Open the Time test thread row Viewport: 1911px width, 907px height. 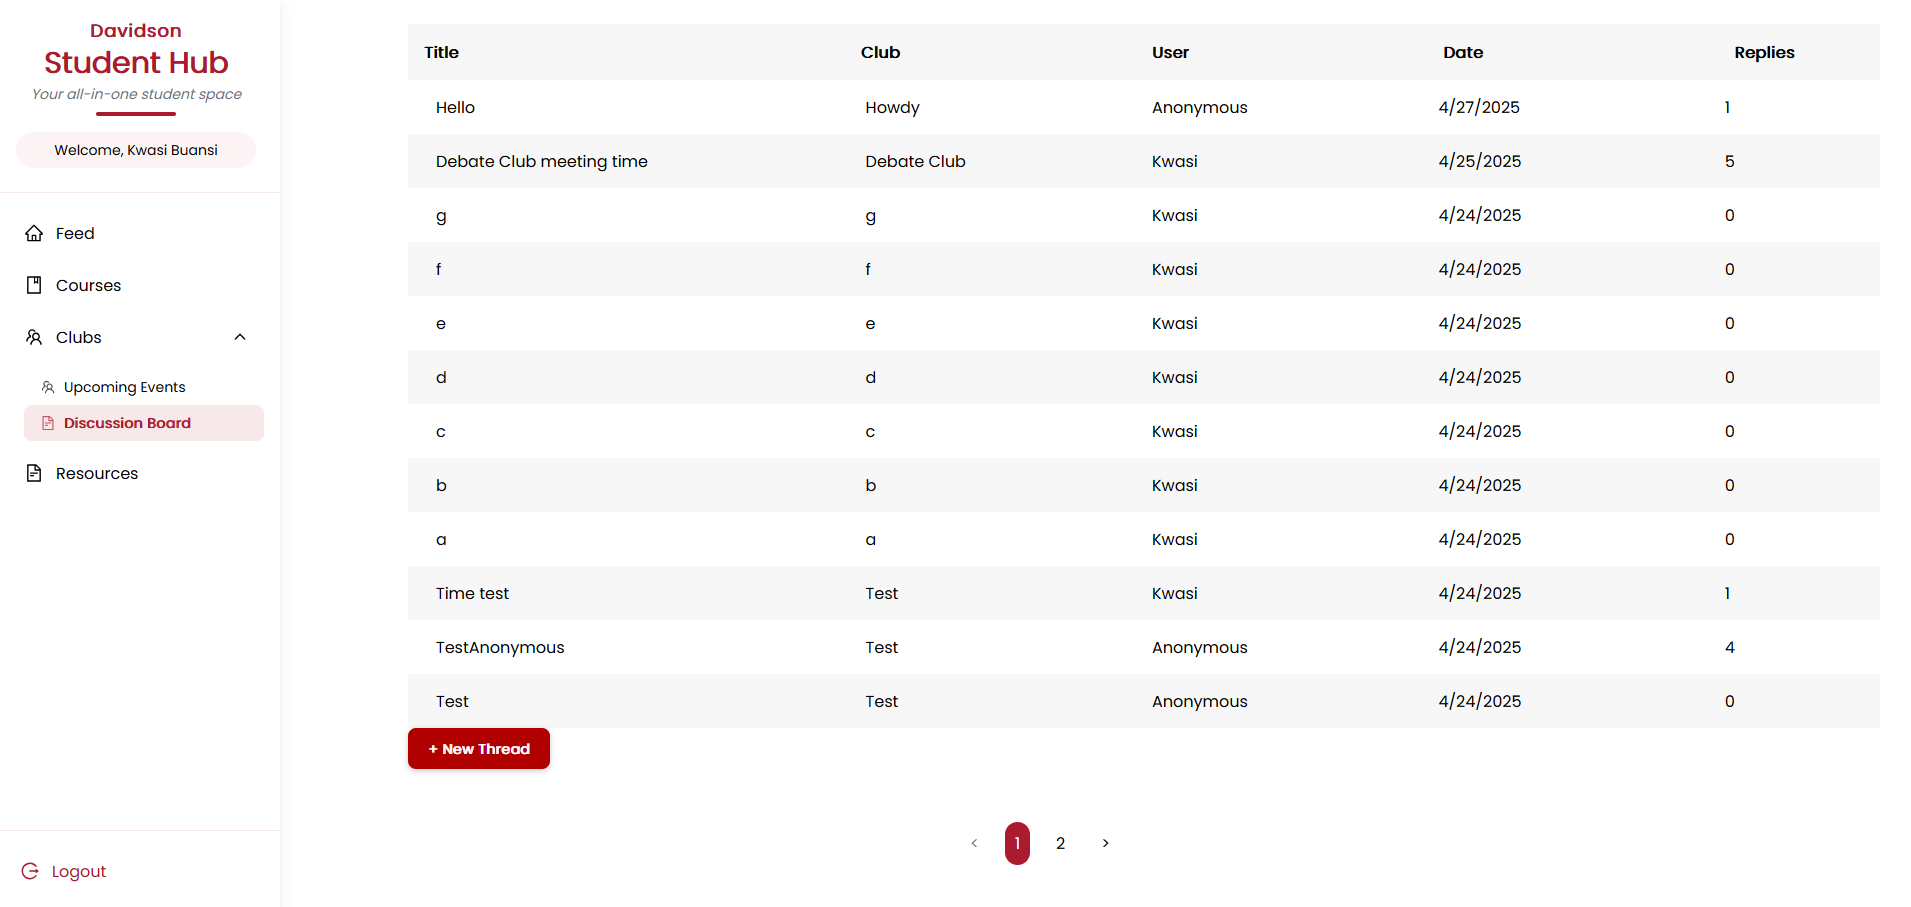[1144, 593]
